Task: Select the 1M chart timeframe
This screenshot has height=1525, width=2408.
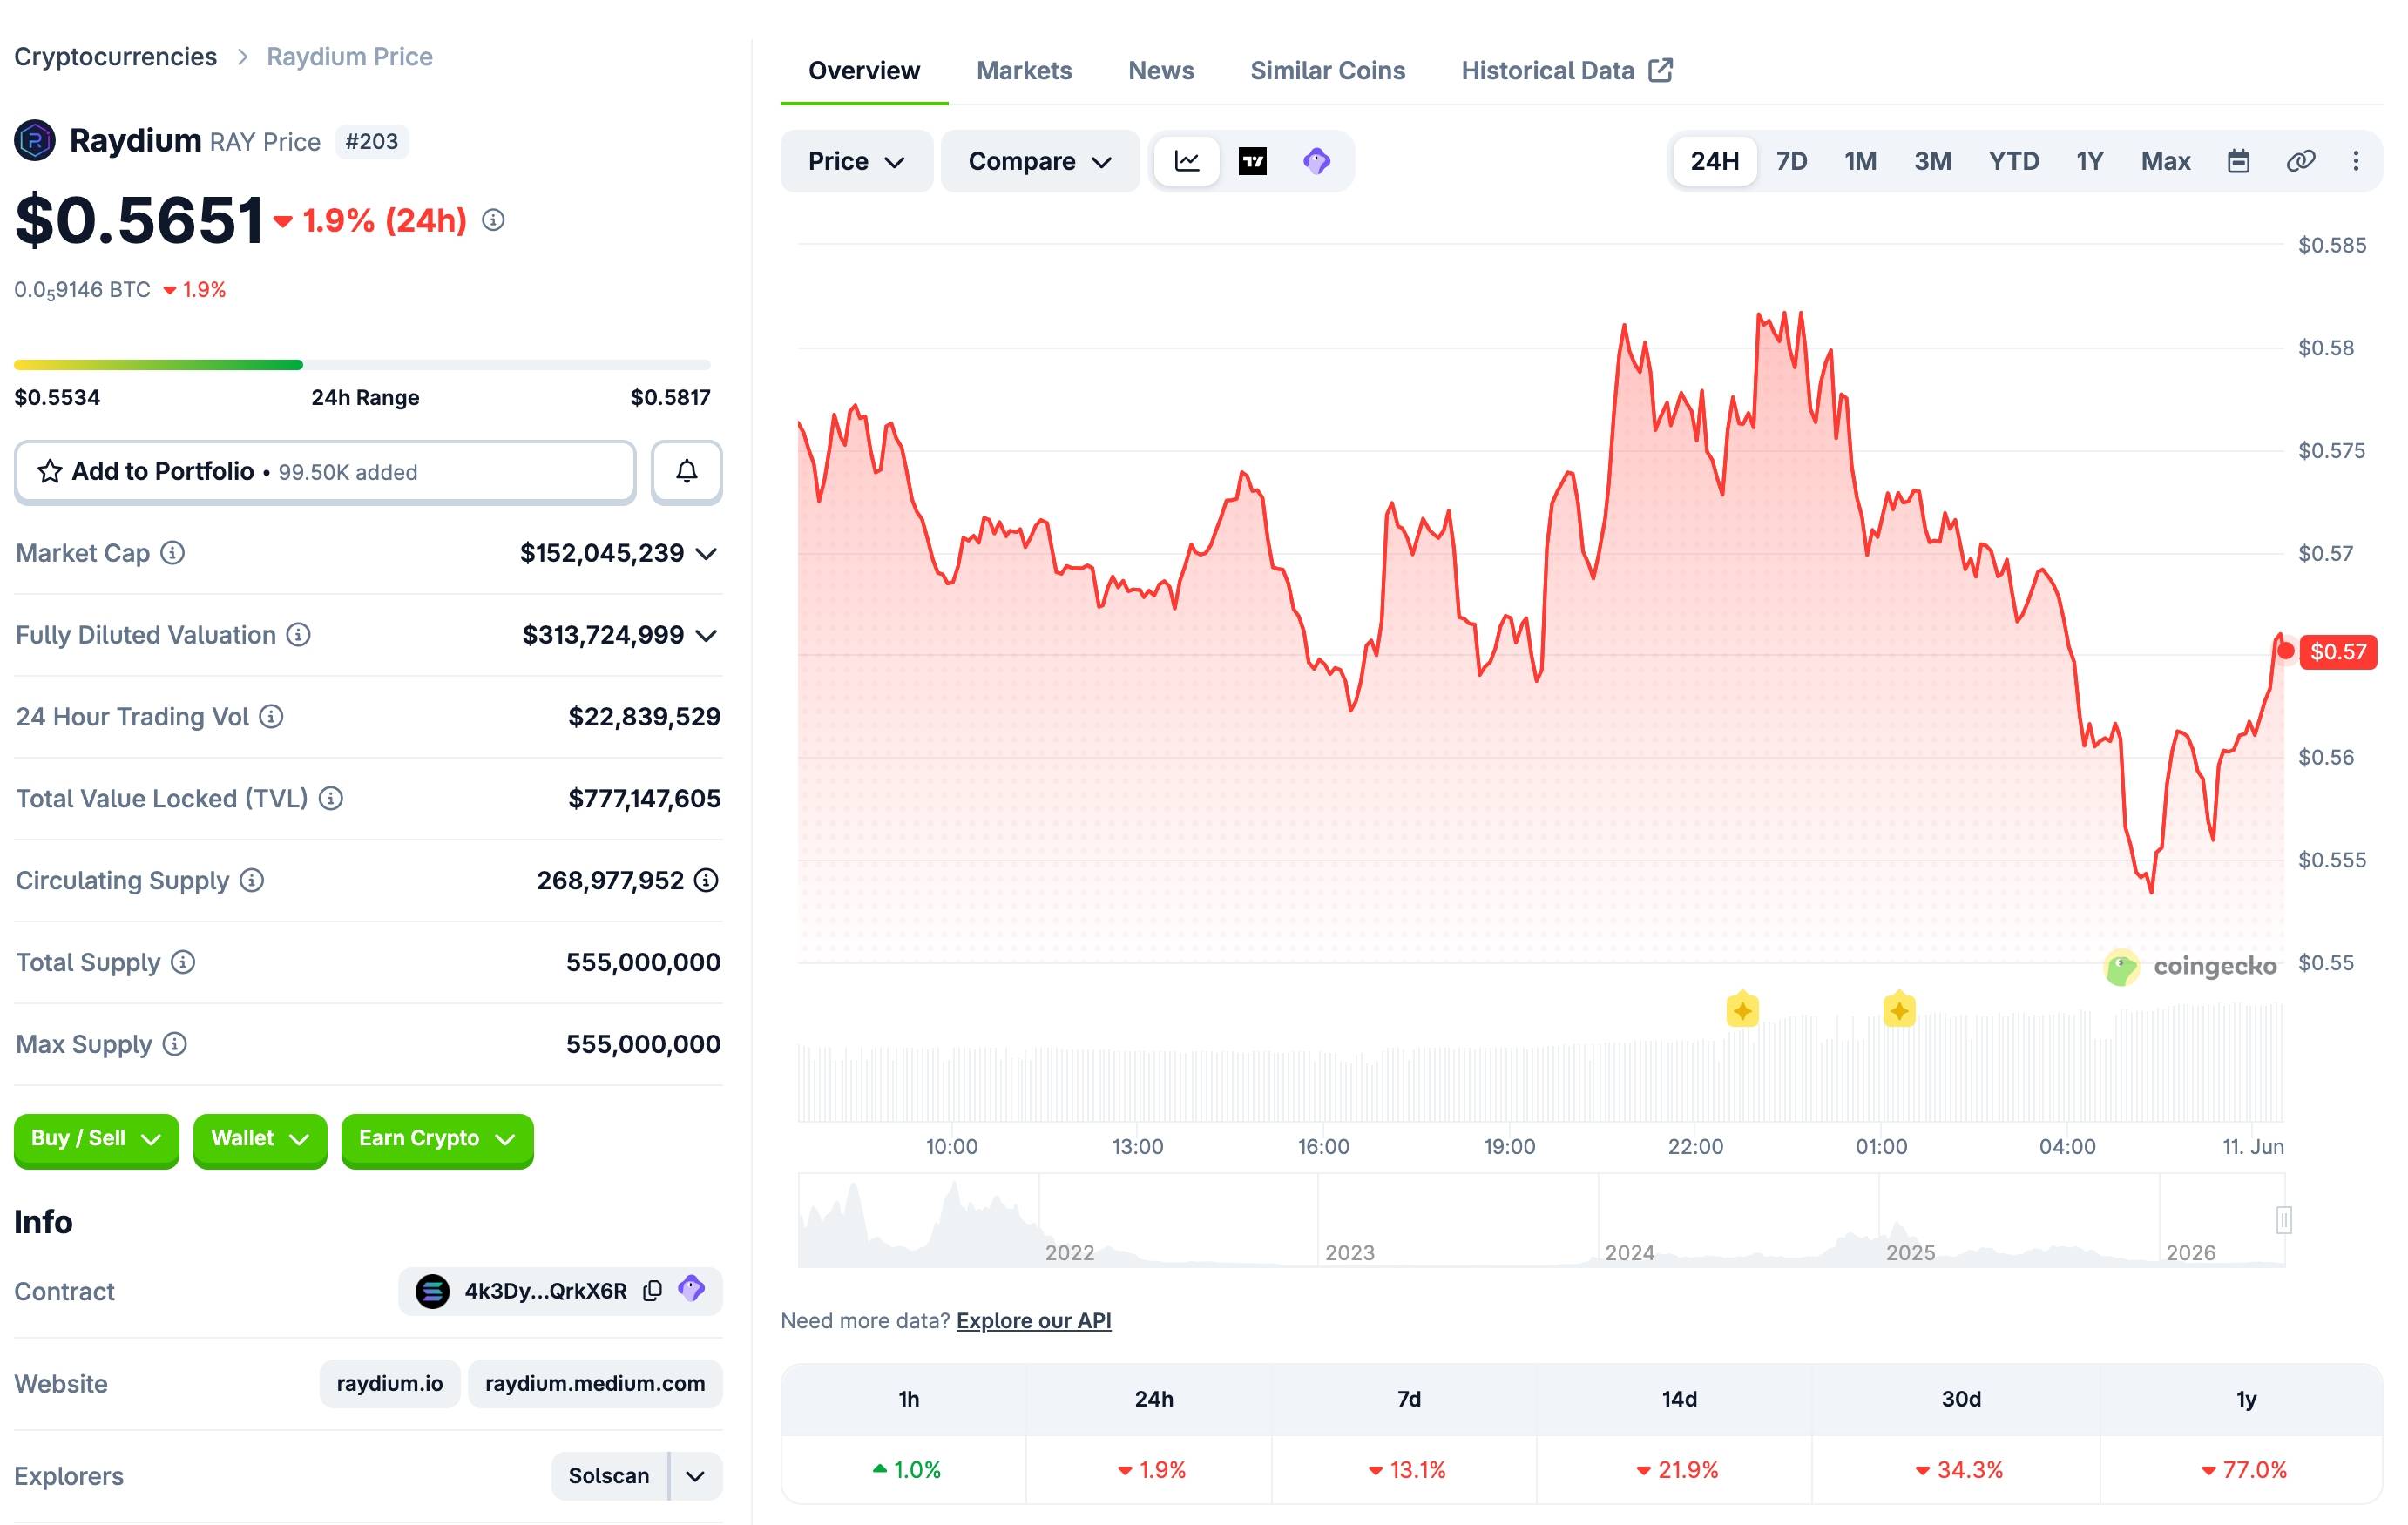Action: pyautogui.click(x=1860, y=161)
